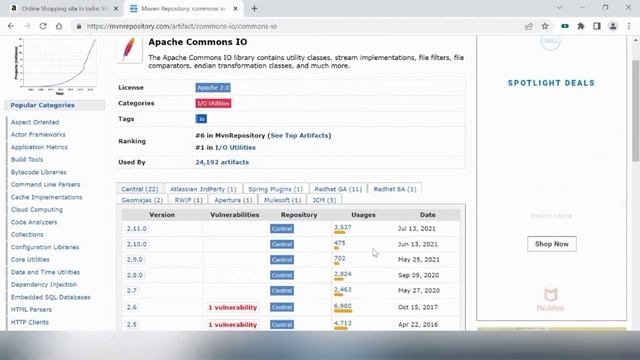This screenshot has height=360, width=640.
Task: Click the Apache Commons IO feather logo
Action: click(129, 49)
